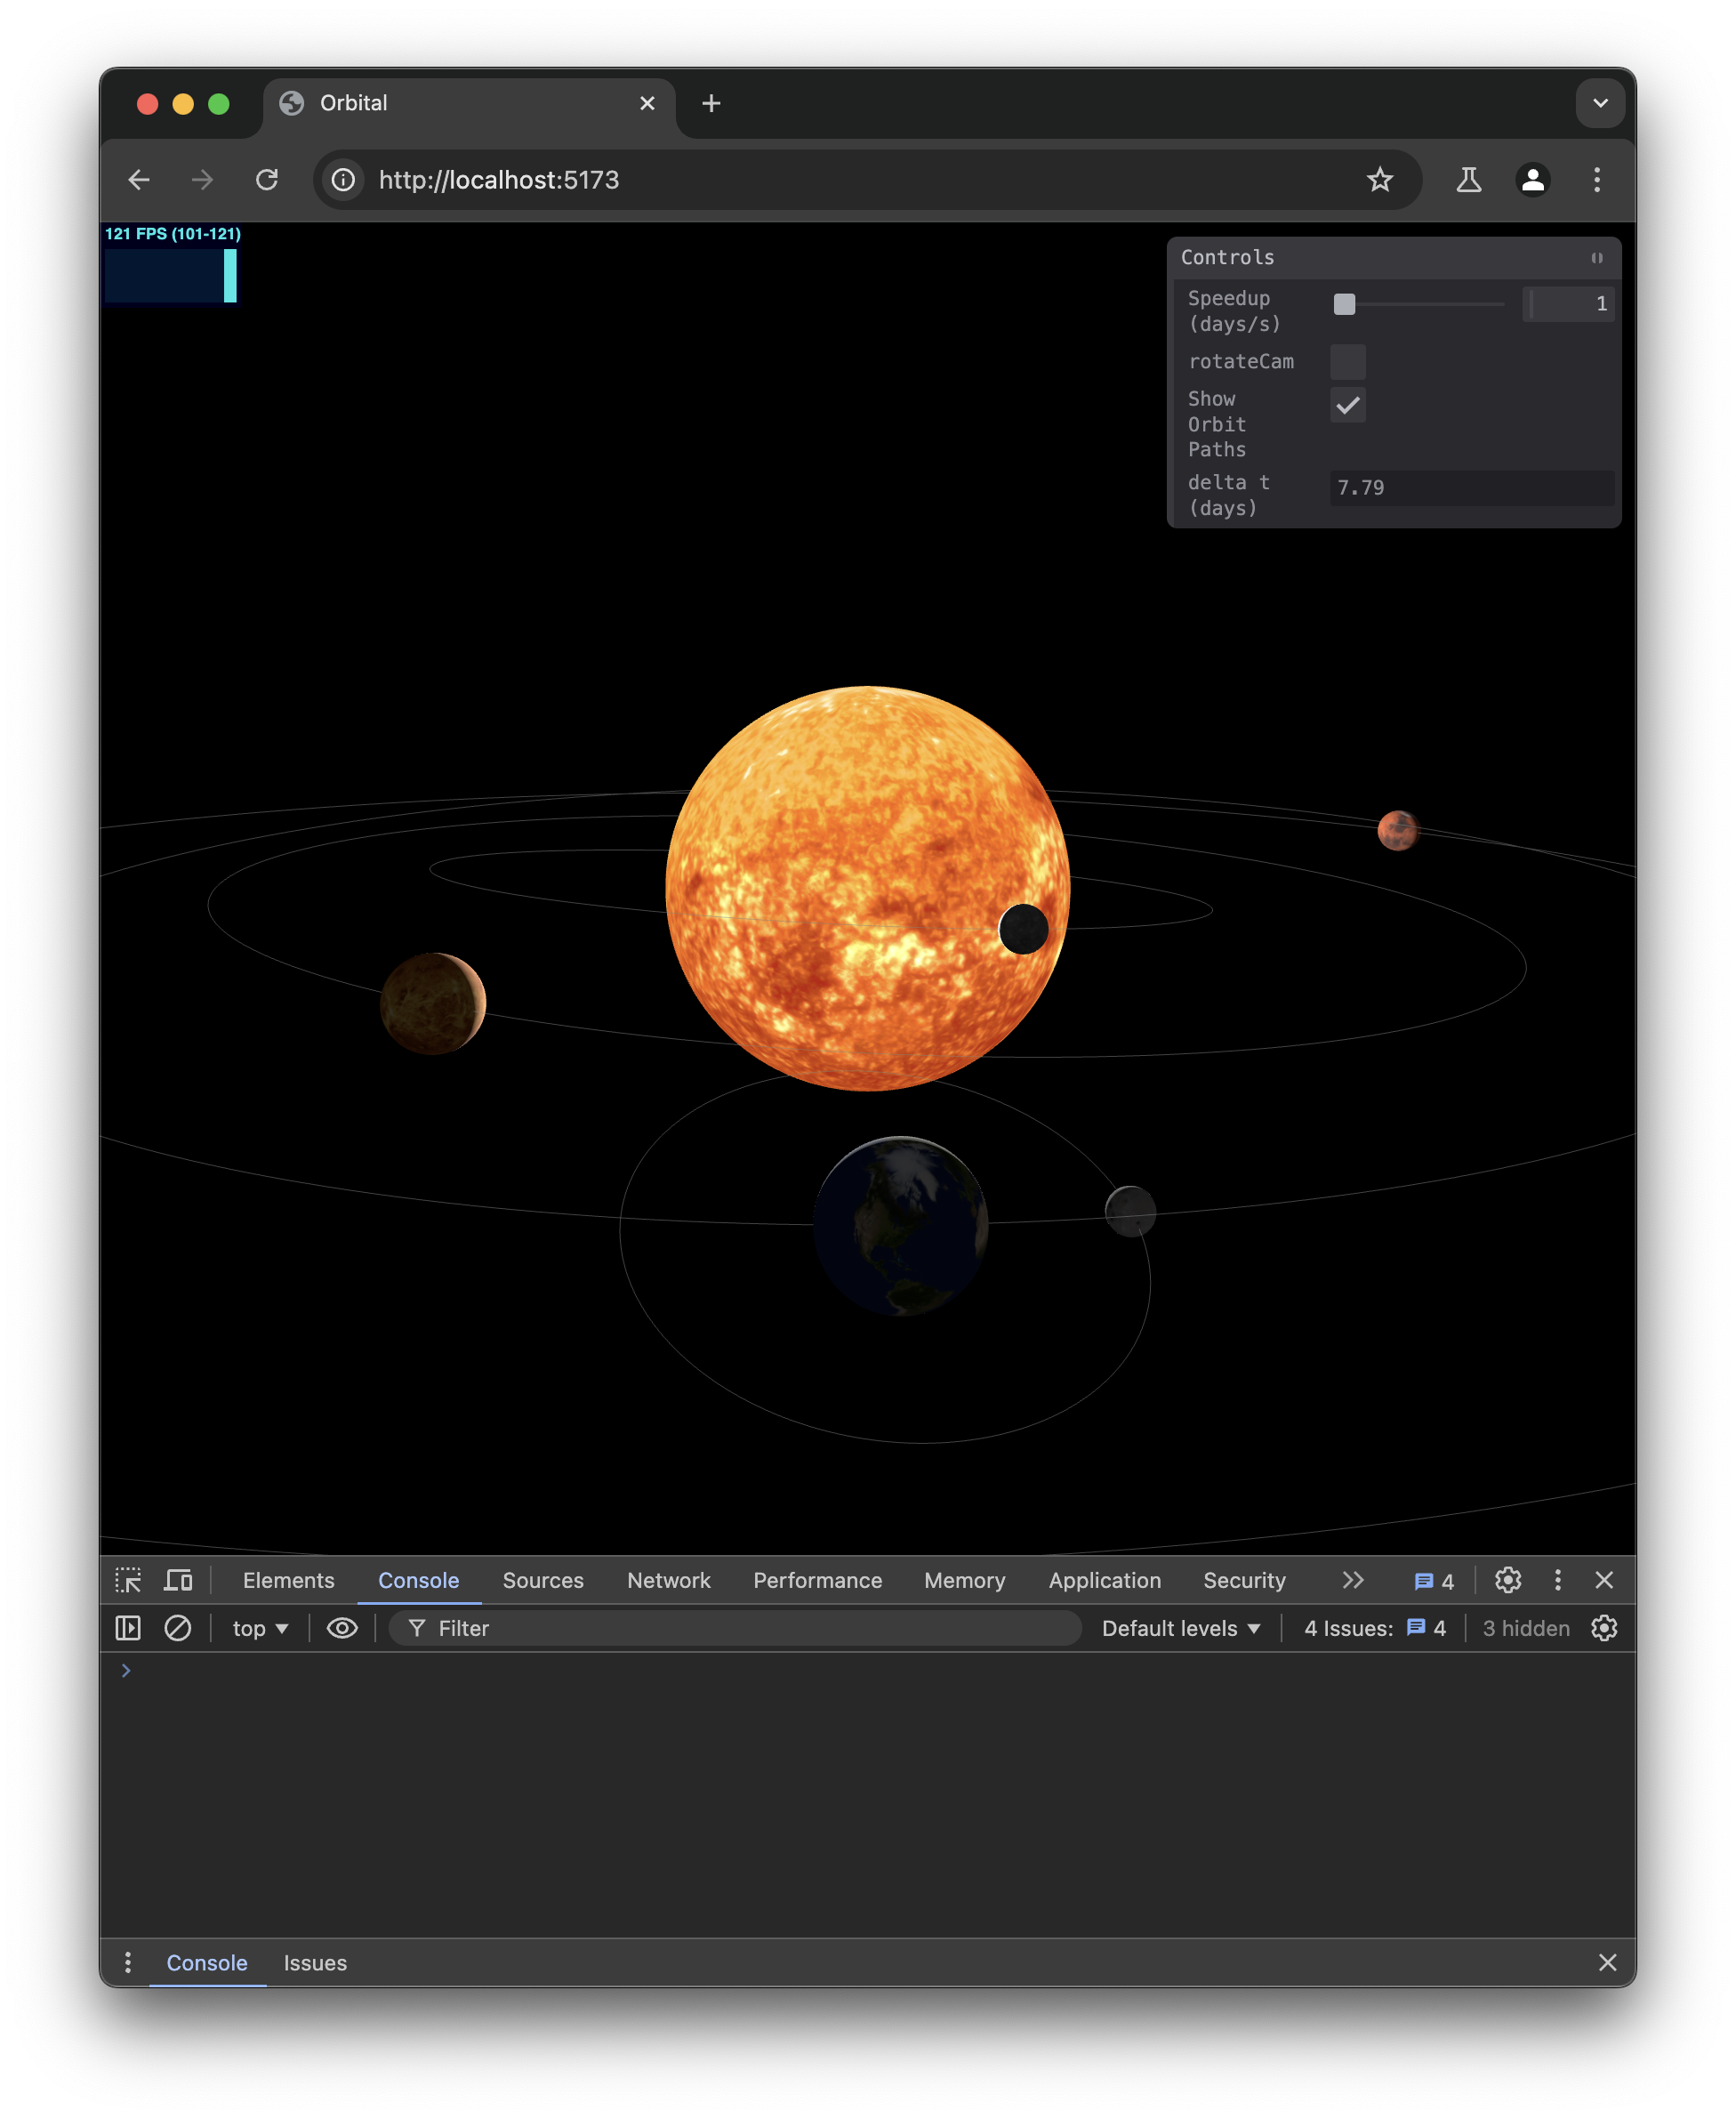Open the drawer three-dot menu
The height and width of the screenshot is (2119, 1736).
click(128, 1962)
